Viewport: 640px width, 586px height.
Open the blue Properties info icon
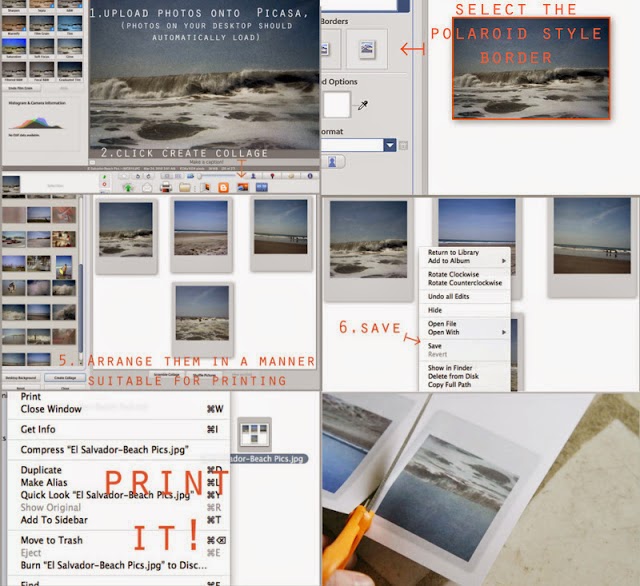[310, 176]
